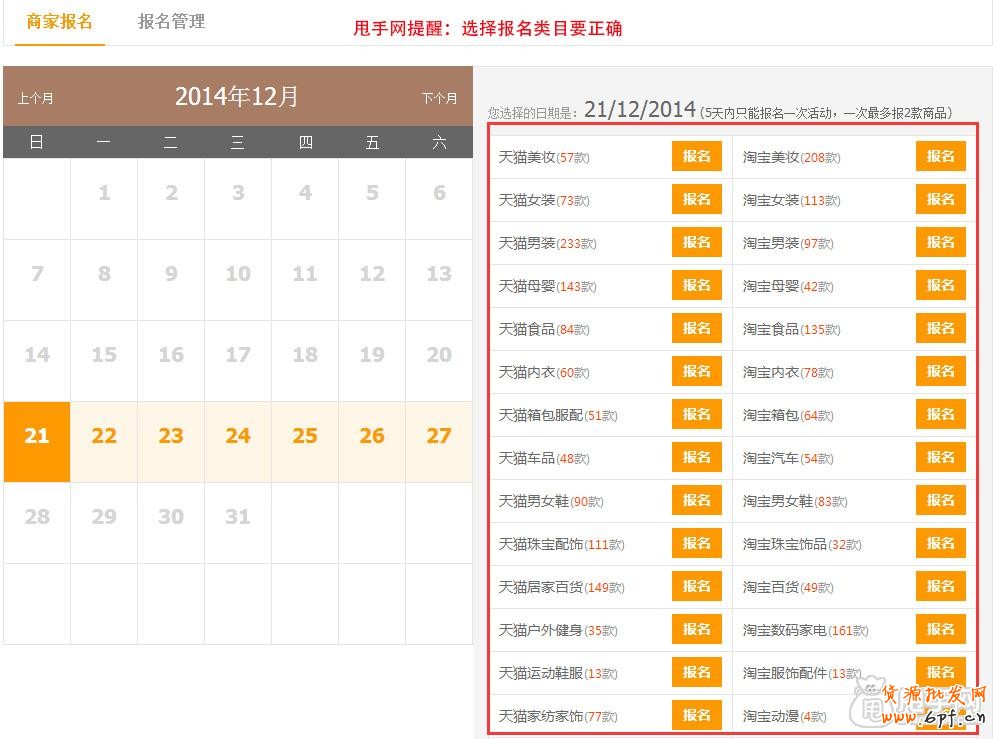Go to next month via 下个月
The image size is (996, 739).
click(439, 98)
